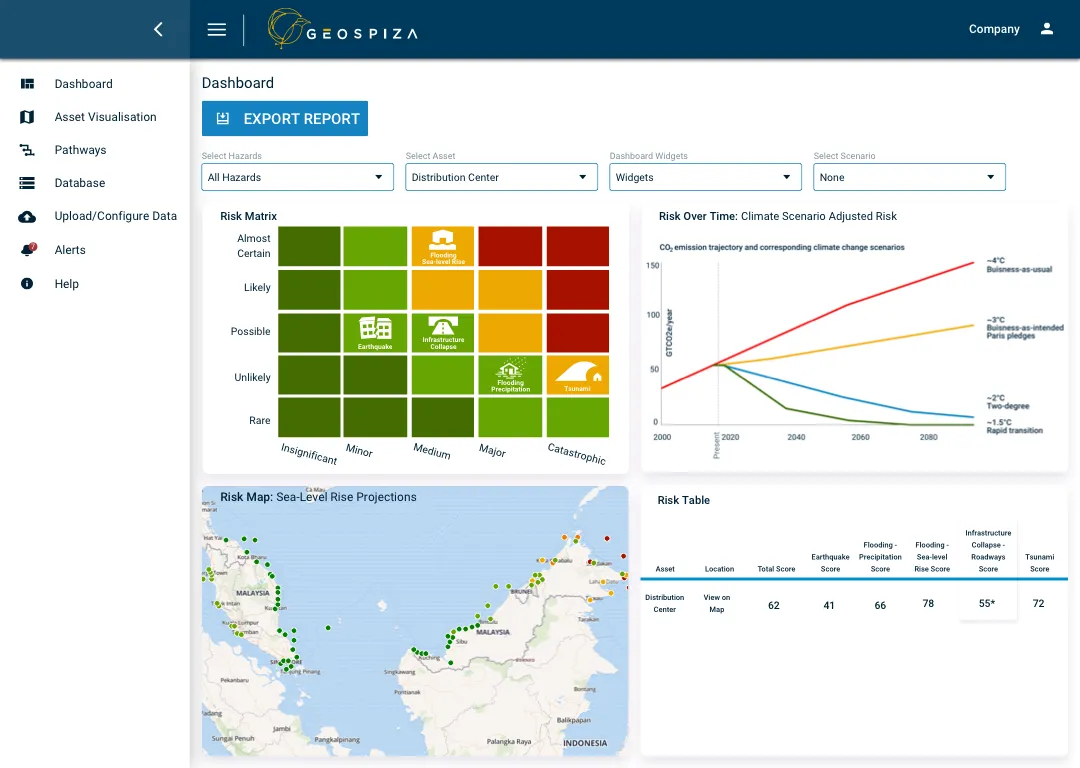Open the All Hazards dropdown
Image resolution: width=1080 pixels, height=768 pixels.
tap(298, 177)
